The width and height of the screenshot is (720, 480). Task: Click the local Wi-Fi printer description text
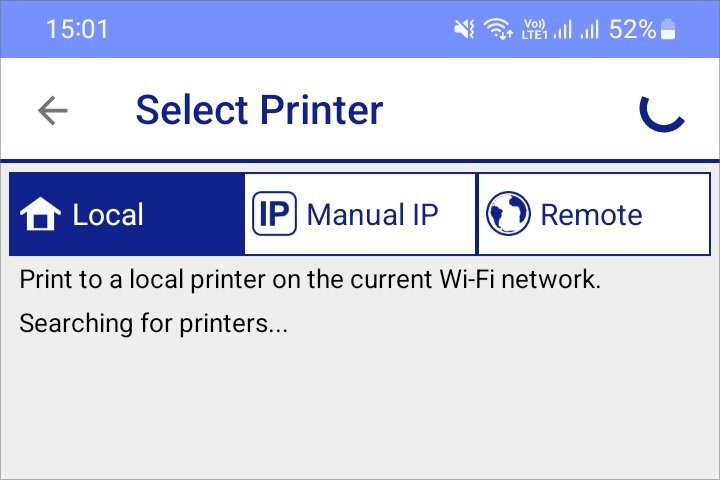(x=310, y=279)
